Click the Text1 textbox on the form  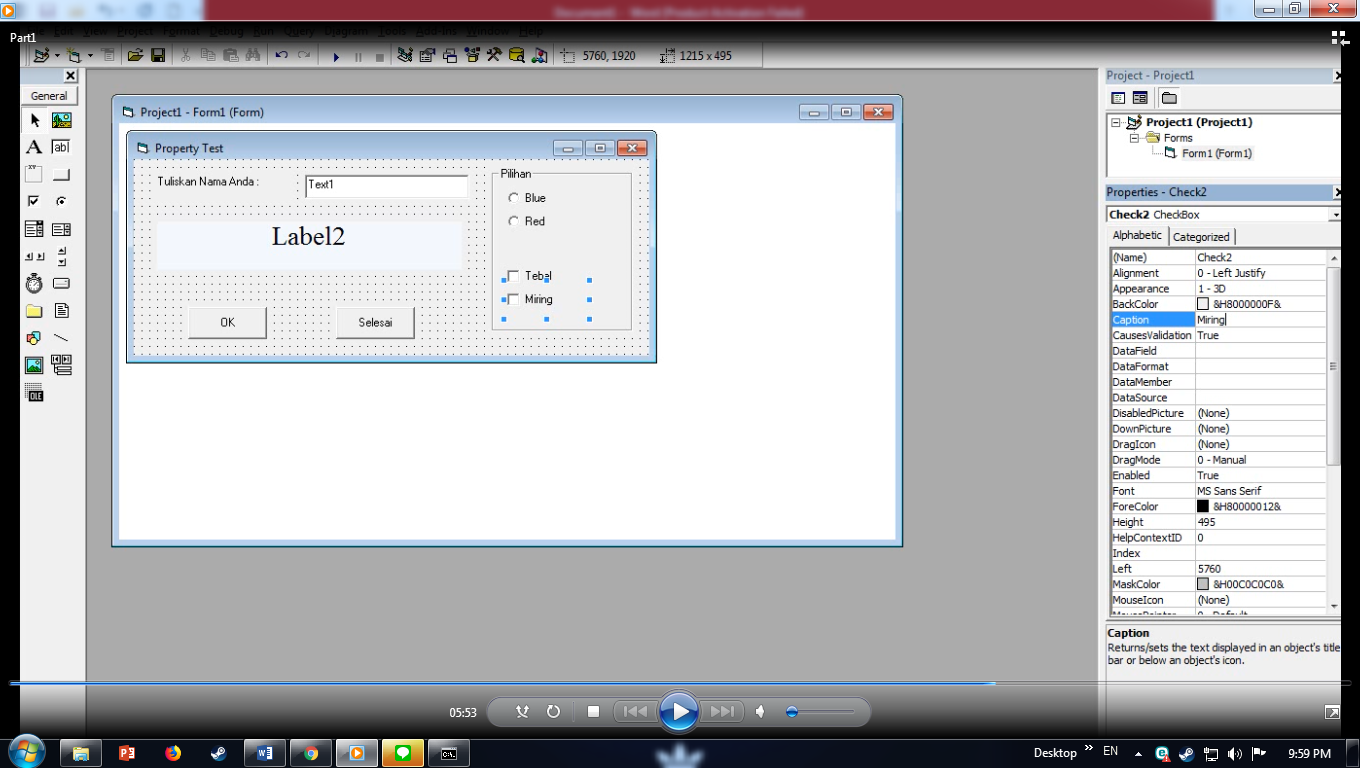pyautogui.click(x=387, y=186)
